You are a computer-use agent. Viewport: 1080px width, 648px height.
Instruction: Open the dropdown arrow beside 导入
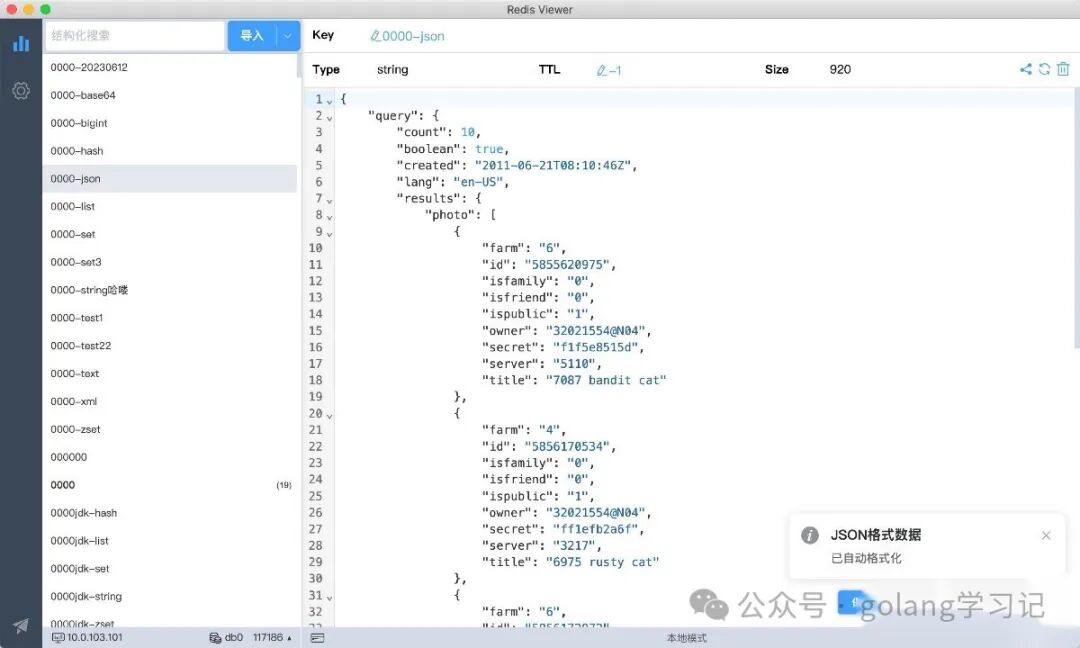(x=288, y=36)
